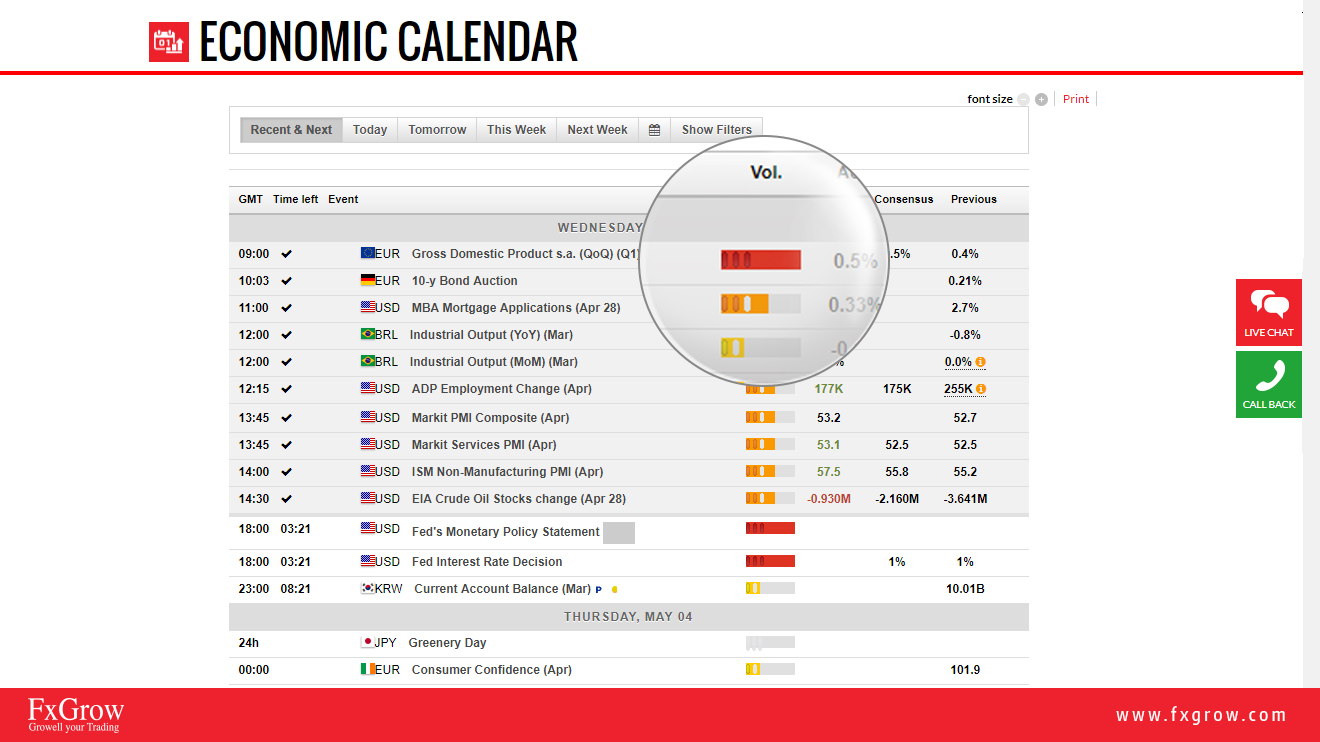The height and width of the screenshot is (742, 1320).
Task: Click the Print link
Action: 1076,99
